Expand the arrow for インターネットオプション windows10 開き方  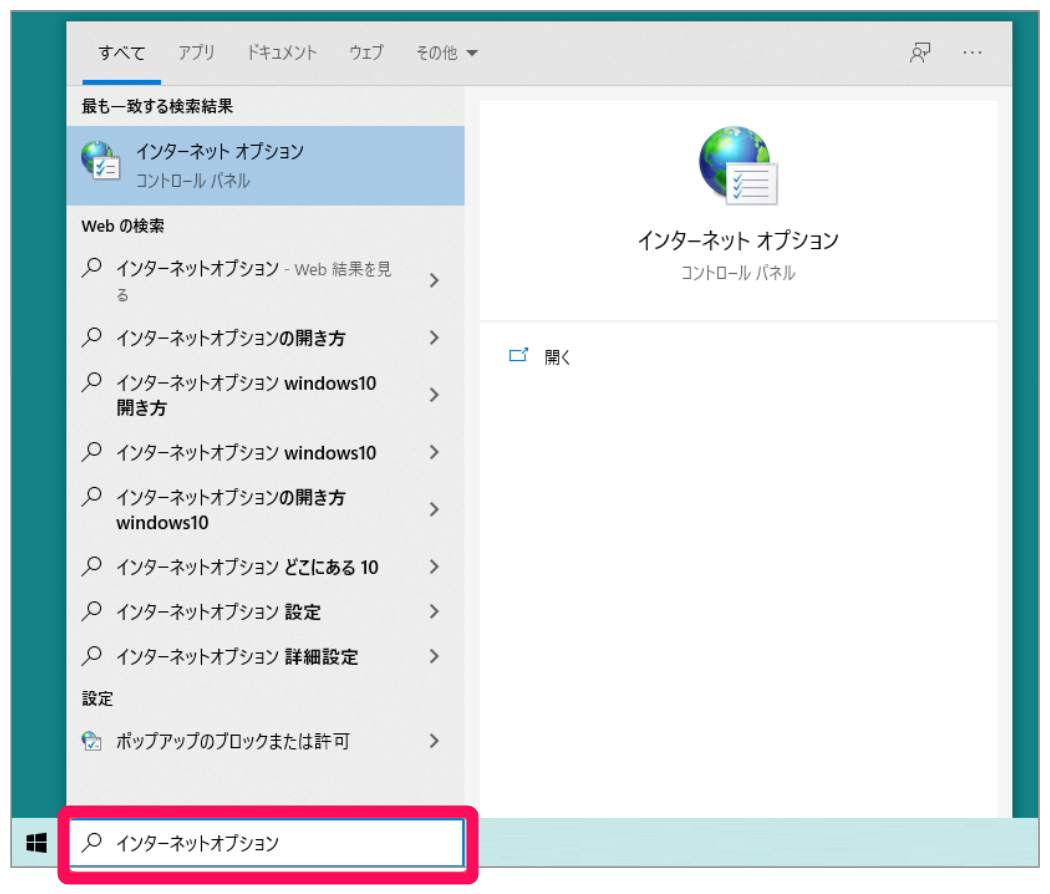pyautogui.click(x=434, y=394)
